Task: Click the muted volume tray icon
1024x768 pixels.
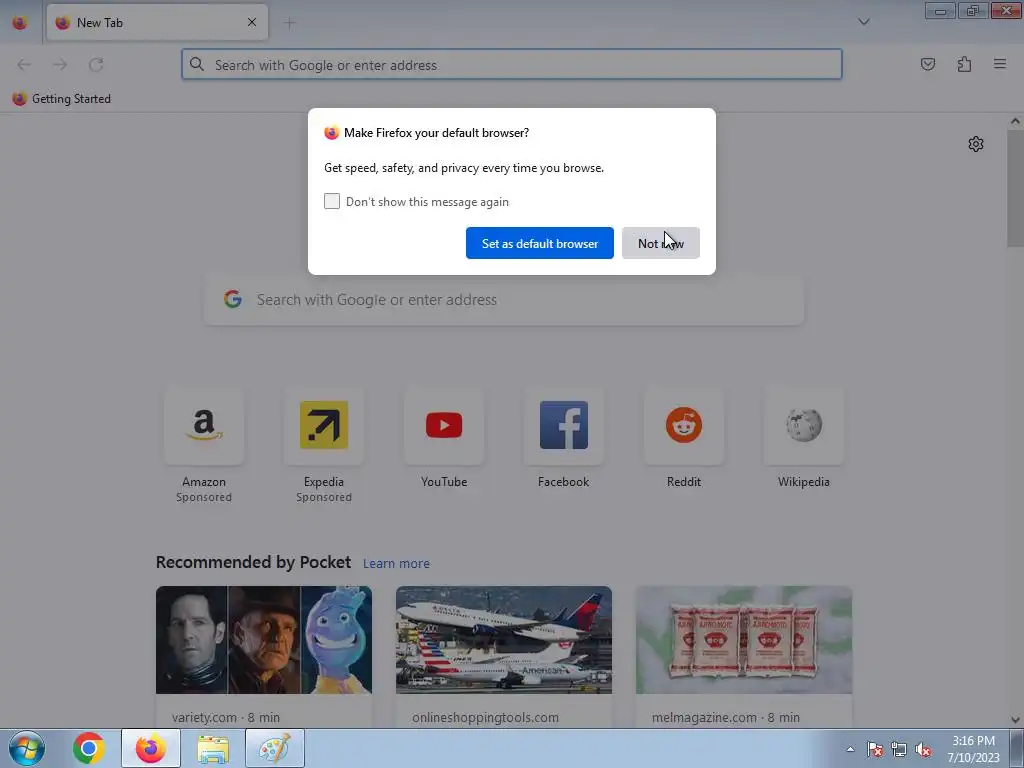Action: (923, 750)
